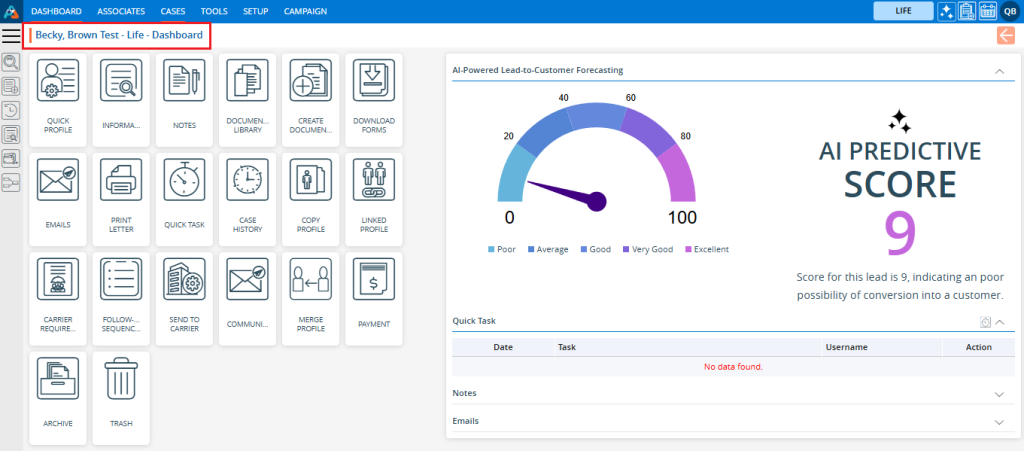Click the QB user avatar

(1009, 11)
